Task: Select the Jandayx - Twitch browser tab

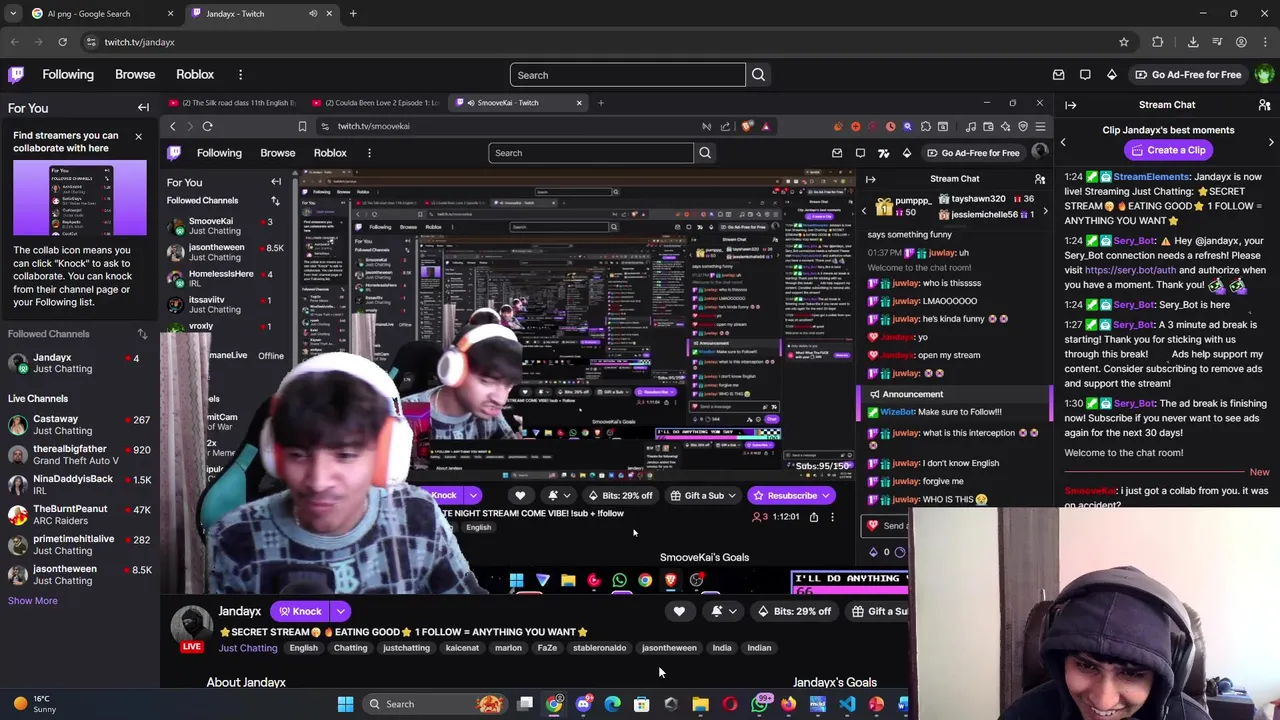Action: coord(262,14)
